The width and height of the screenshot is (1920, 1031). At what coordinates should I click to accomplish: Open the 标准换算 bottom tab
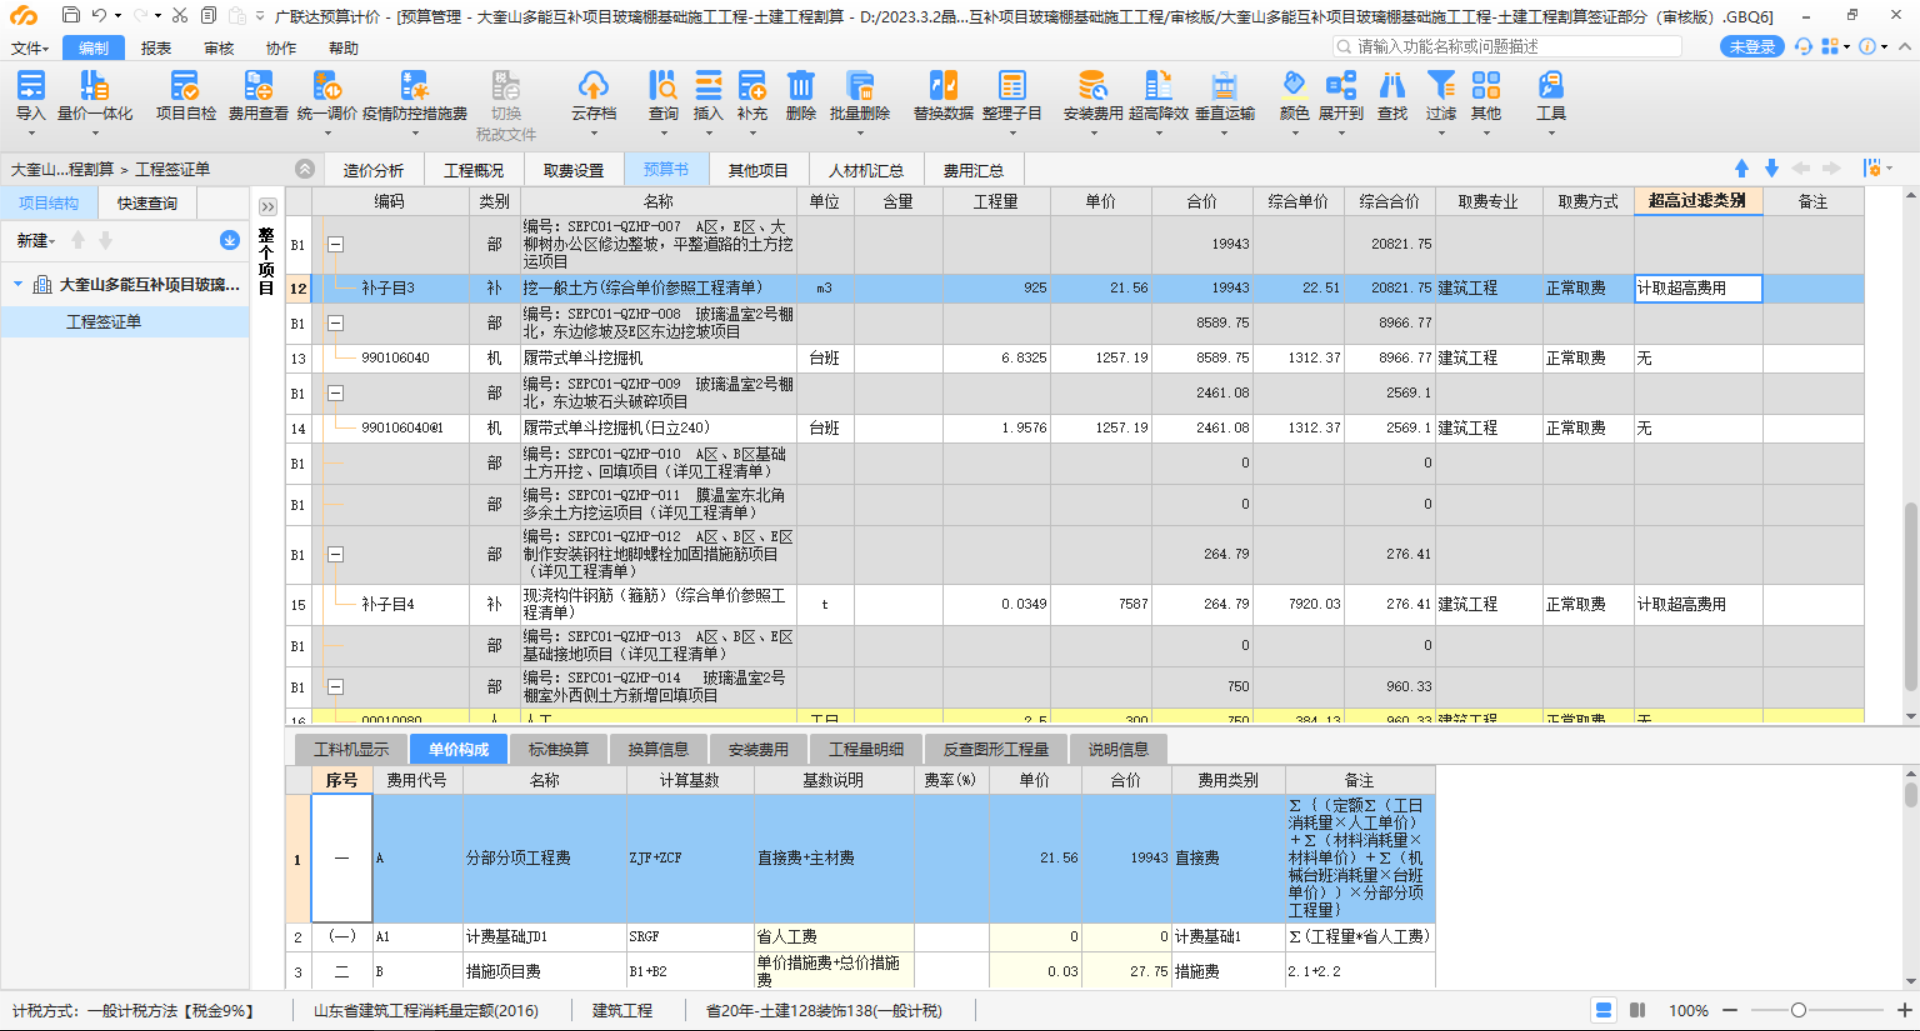click(559, 749)
